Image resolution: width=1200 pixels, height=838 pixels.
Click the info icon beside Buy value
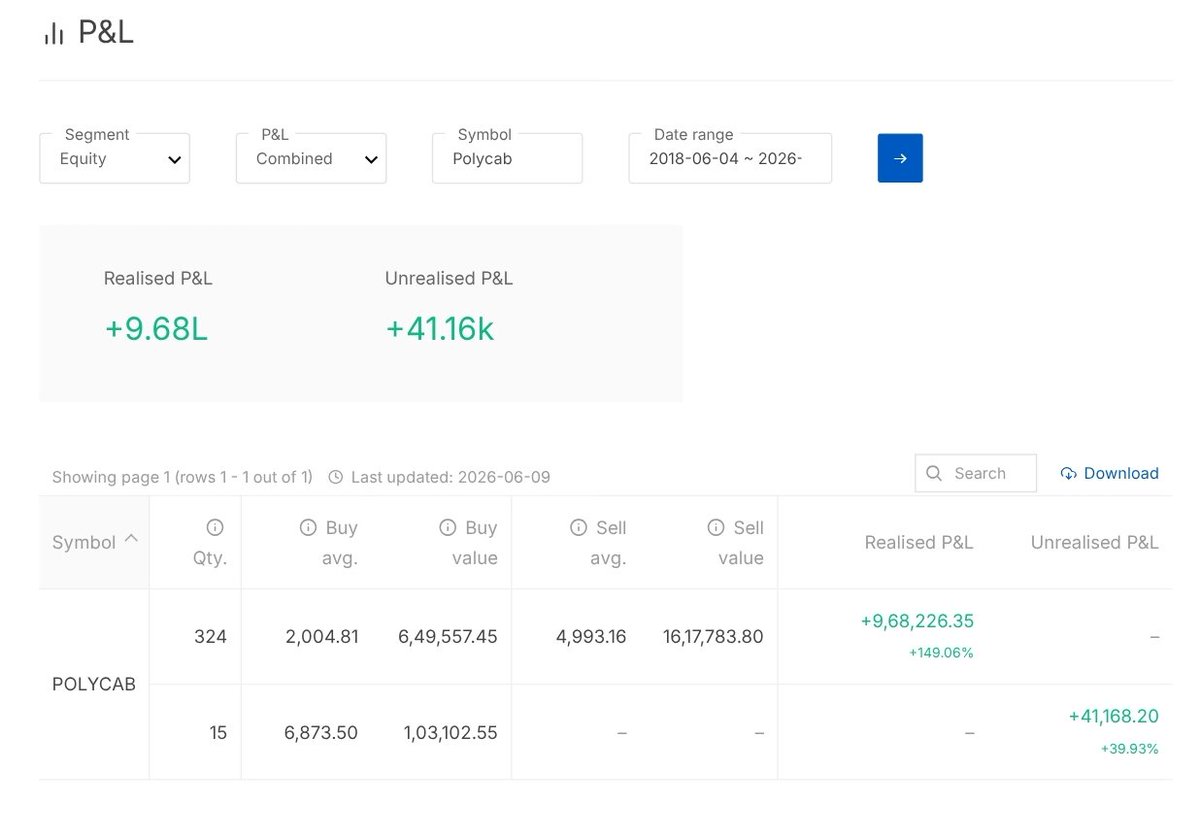tap(448, 527)
